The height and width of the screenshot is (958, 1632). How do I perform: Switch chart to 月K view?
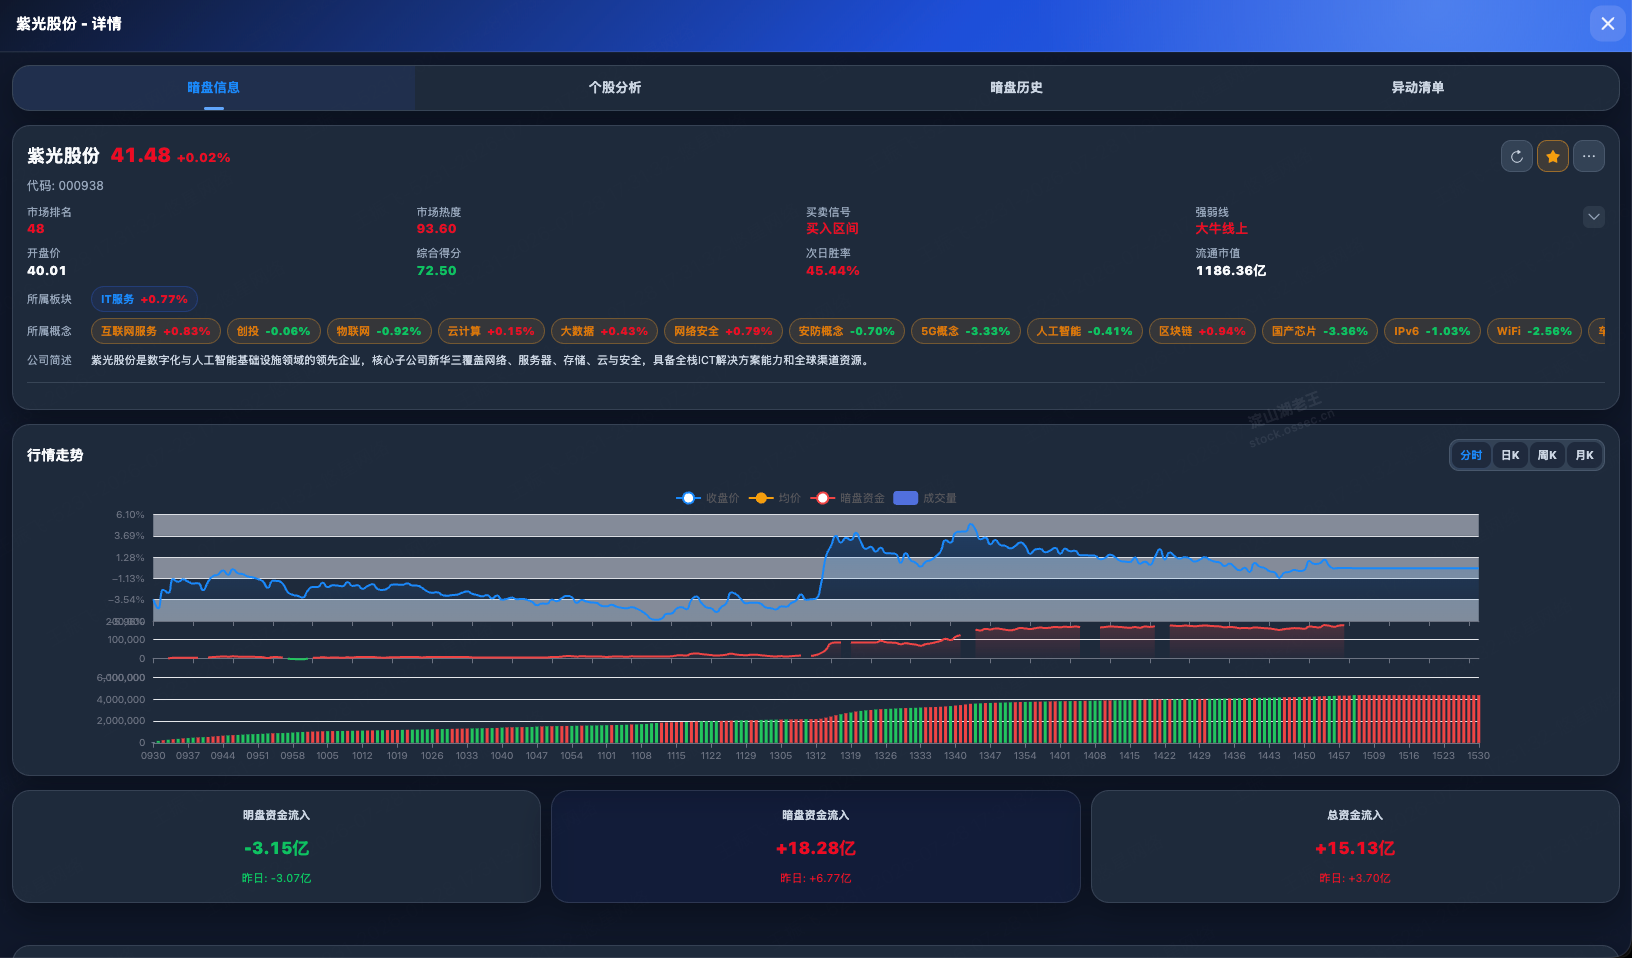[x=1584, y=455]
